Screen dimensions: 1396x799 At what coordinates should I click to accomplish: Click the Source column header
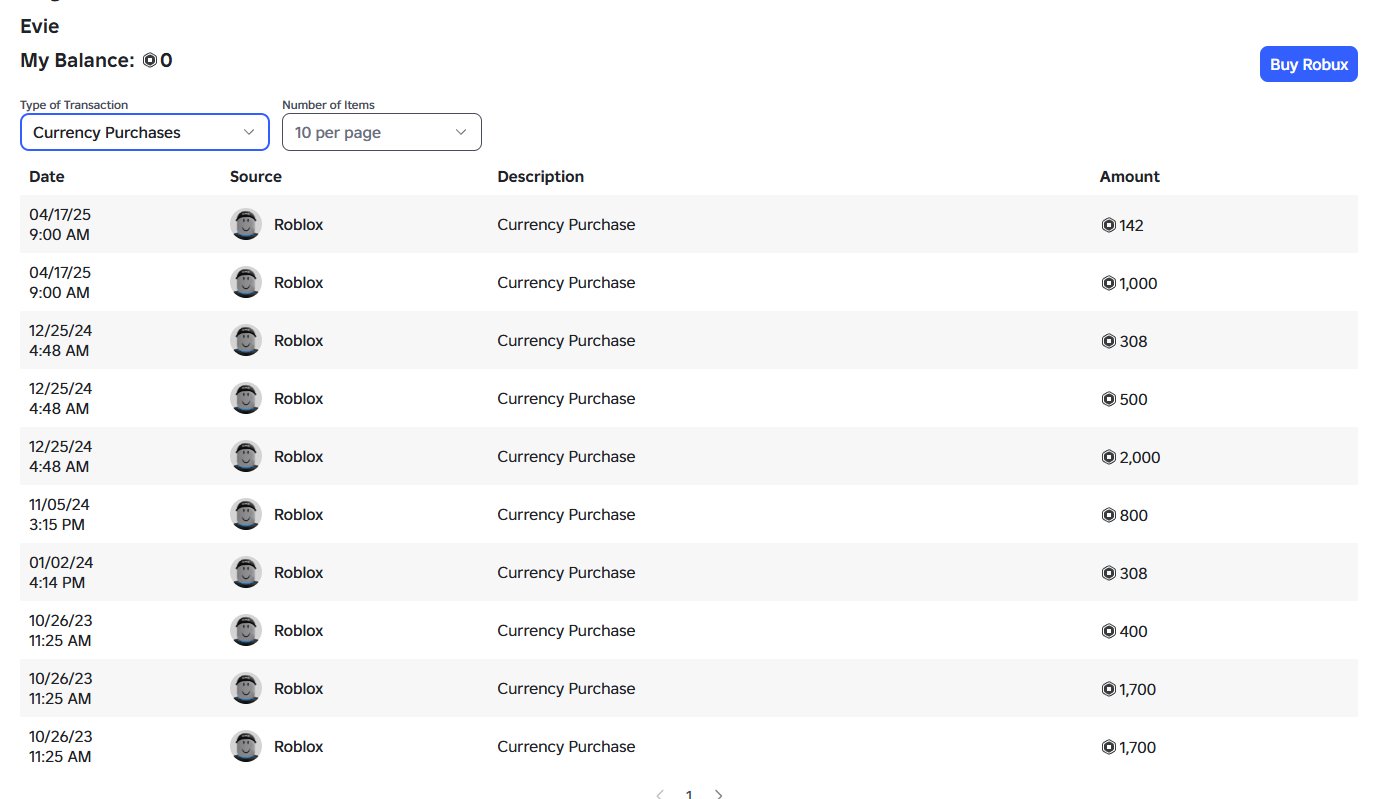point(256,176)
